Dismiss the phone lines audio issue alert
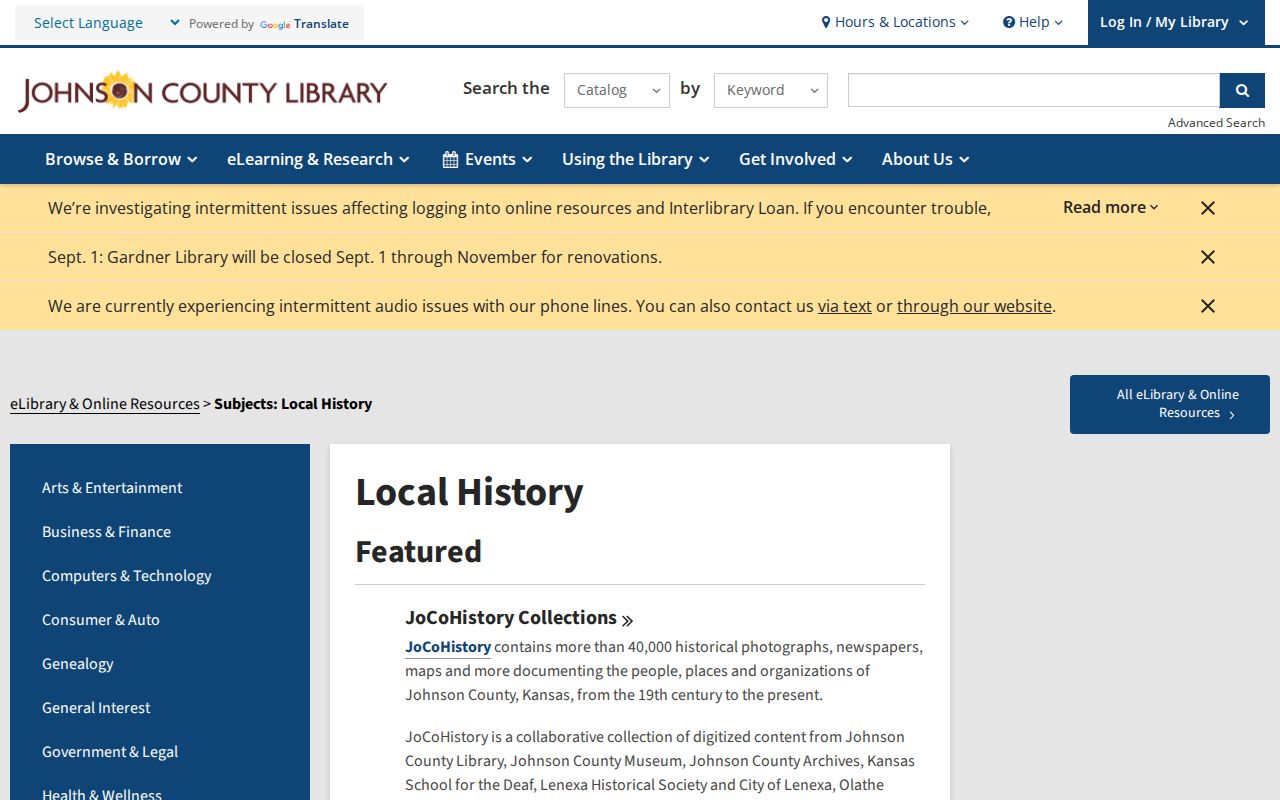 (x=1208, y=306)
